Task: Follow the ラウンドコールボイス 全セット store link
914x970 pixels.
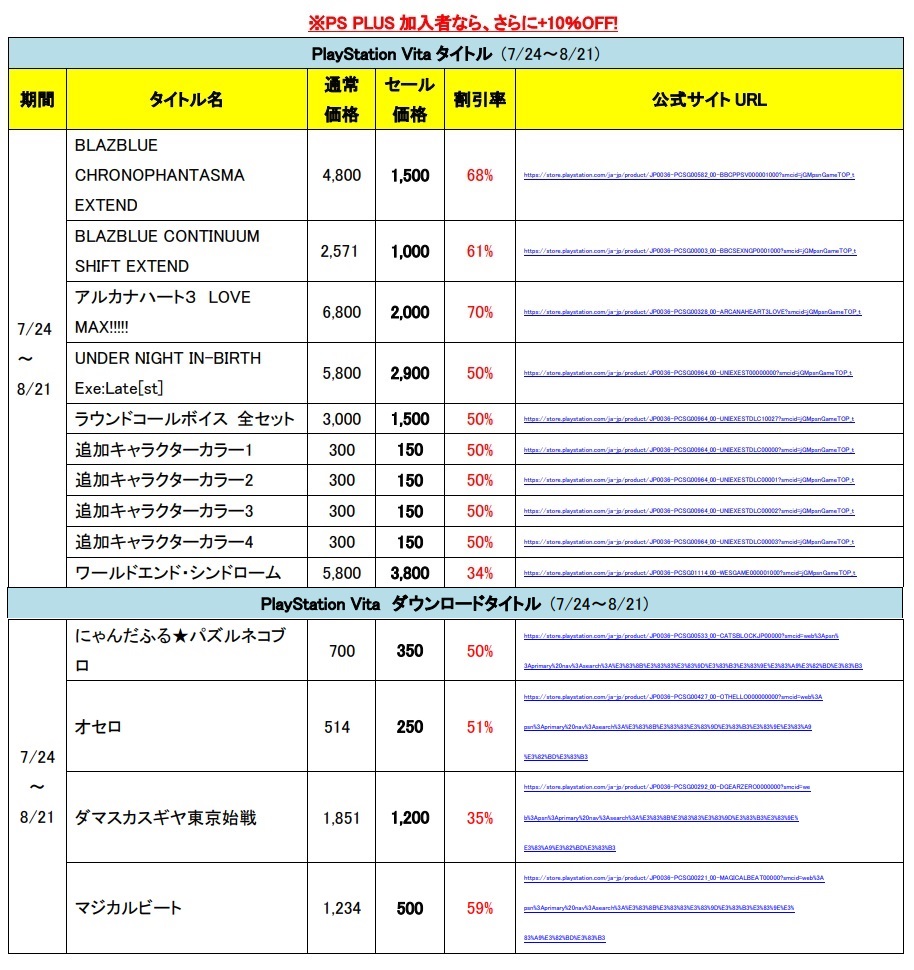Action: 689,419
